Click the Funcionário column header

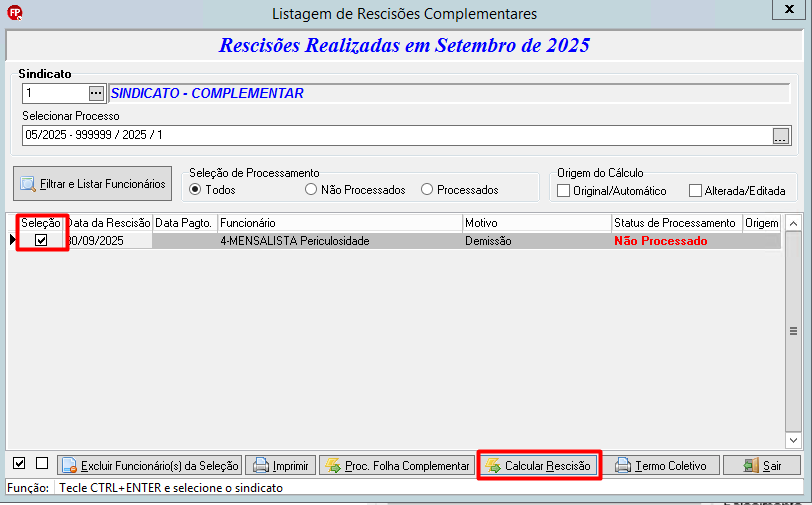tap(340, 223)
